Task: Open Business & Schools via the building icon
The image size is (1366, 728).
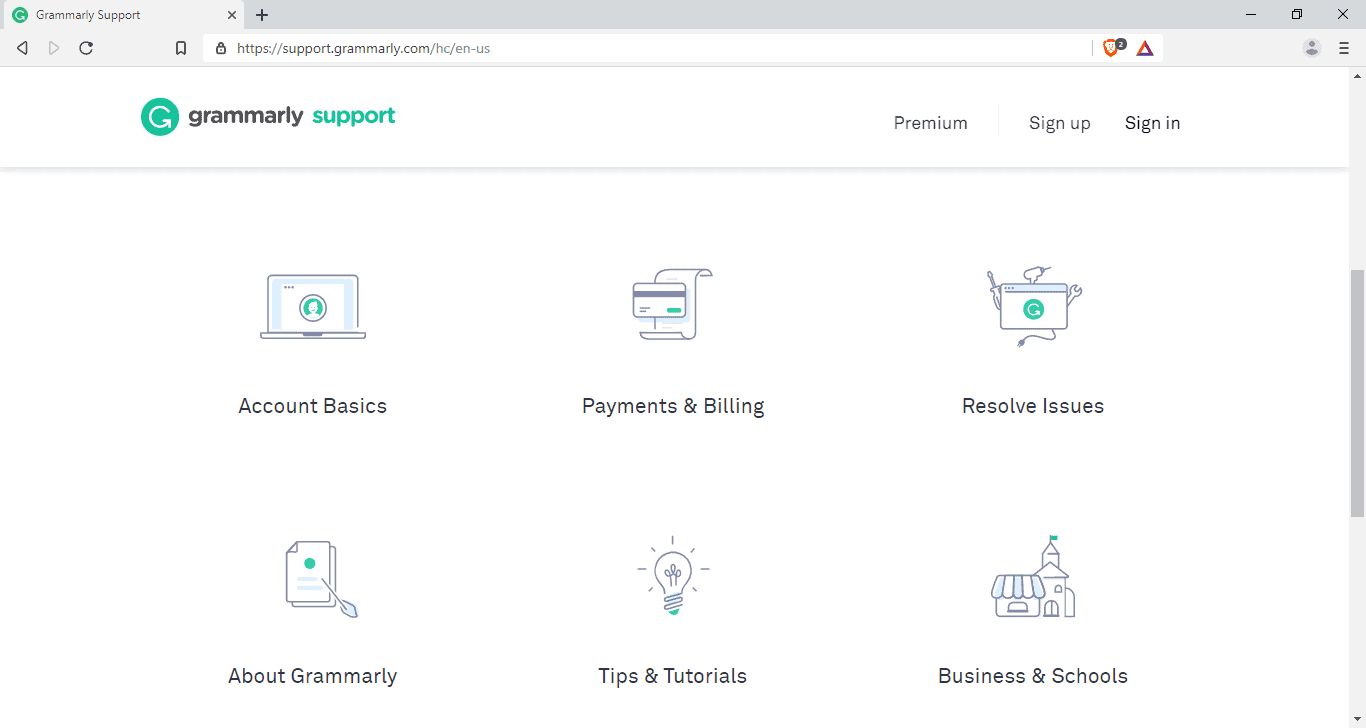Action: pos(1033,576)
